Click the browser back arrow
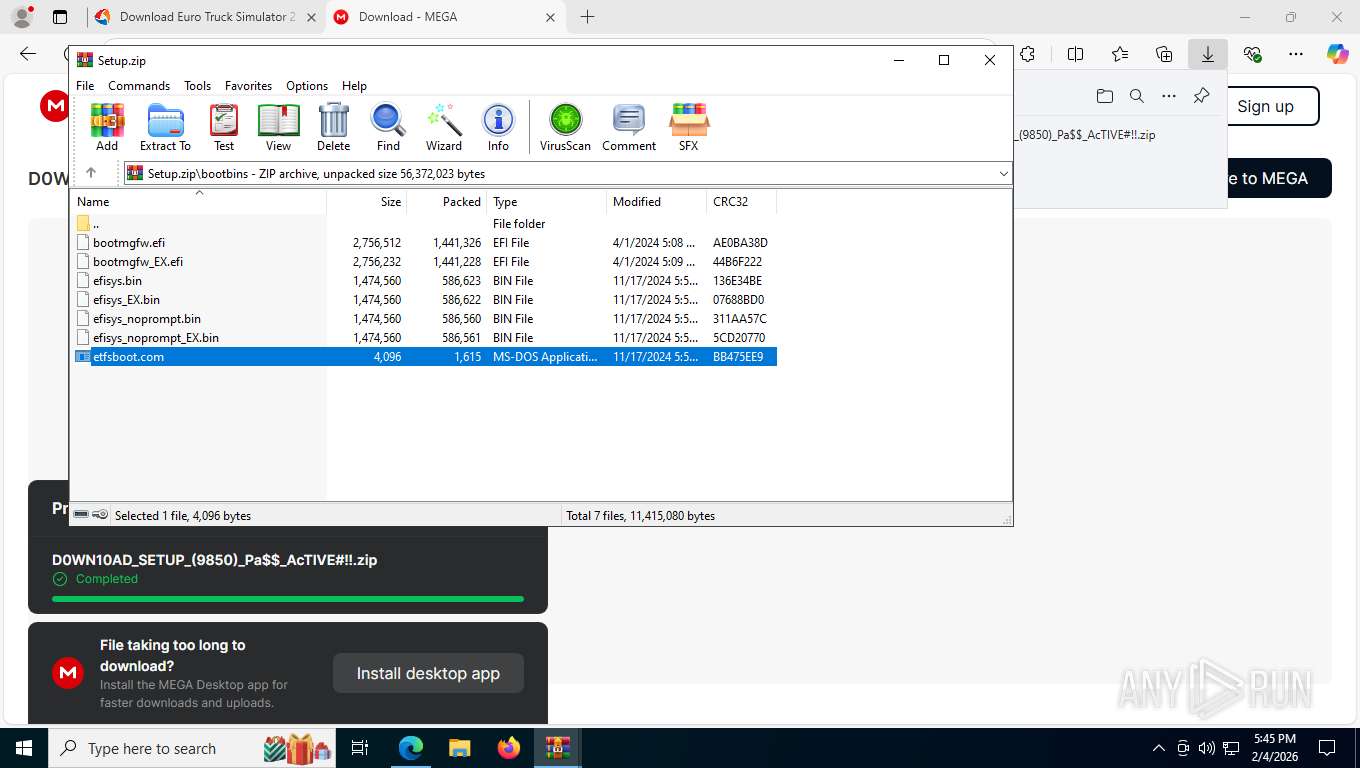Image resolution: width=1360 pixels, height=768 pixels. pyautogui.click(x=28, y=54)
